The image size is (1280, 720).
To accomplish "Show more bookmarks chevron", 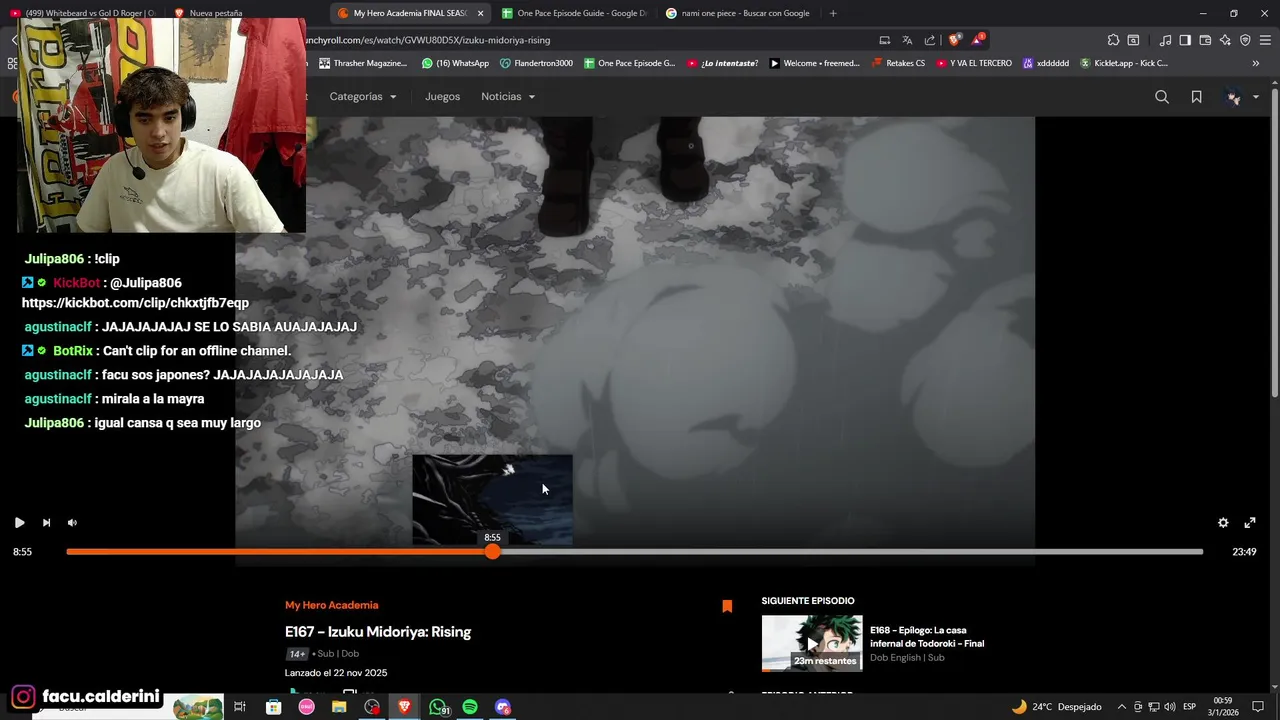I will pyautogui.click(x=1256, y=63).
